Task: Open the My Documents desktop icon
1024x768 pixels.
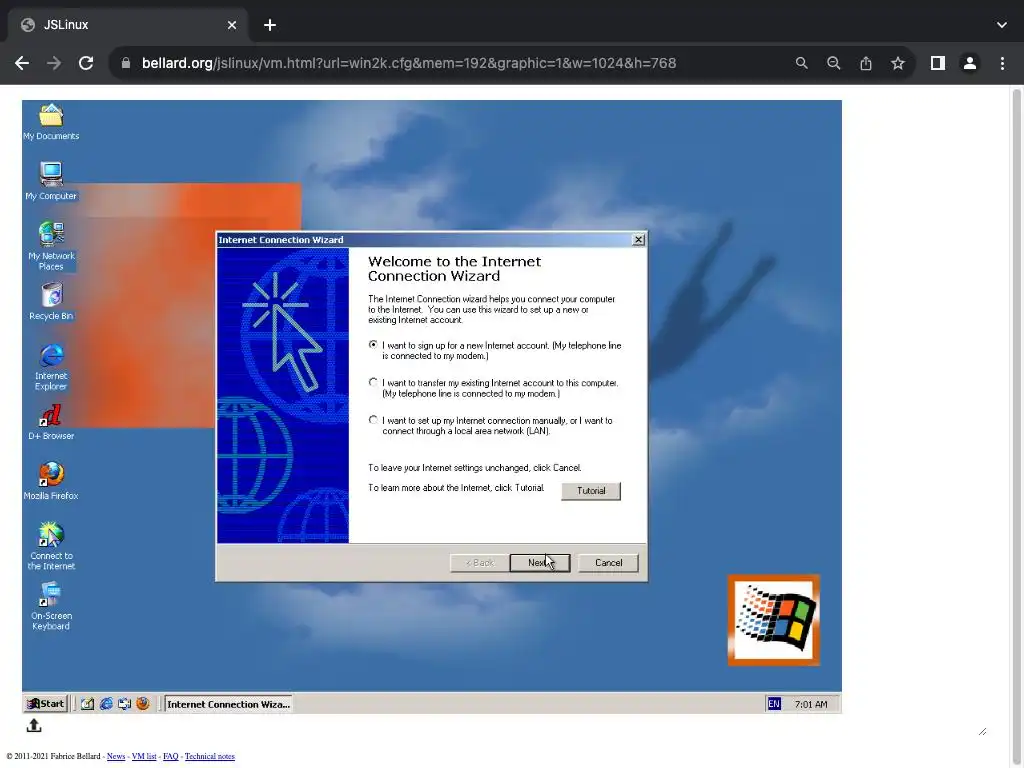Action: click(51, 121)
